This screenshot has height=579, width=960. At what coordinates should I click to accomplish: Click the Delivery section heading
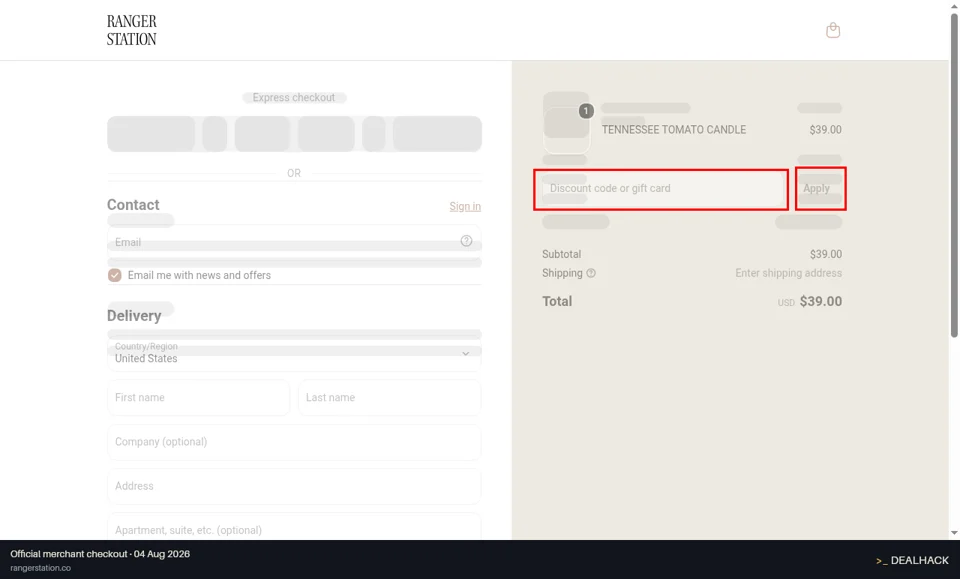point(134,316)
